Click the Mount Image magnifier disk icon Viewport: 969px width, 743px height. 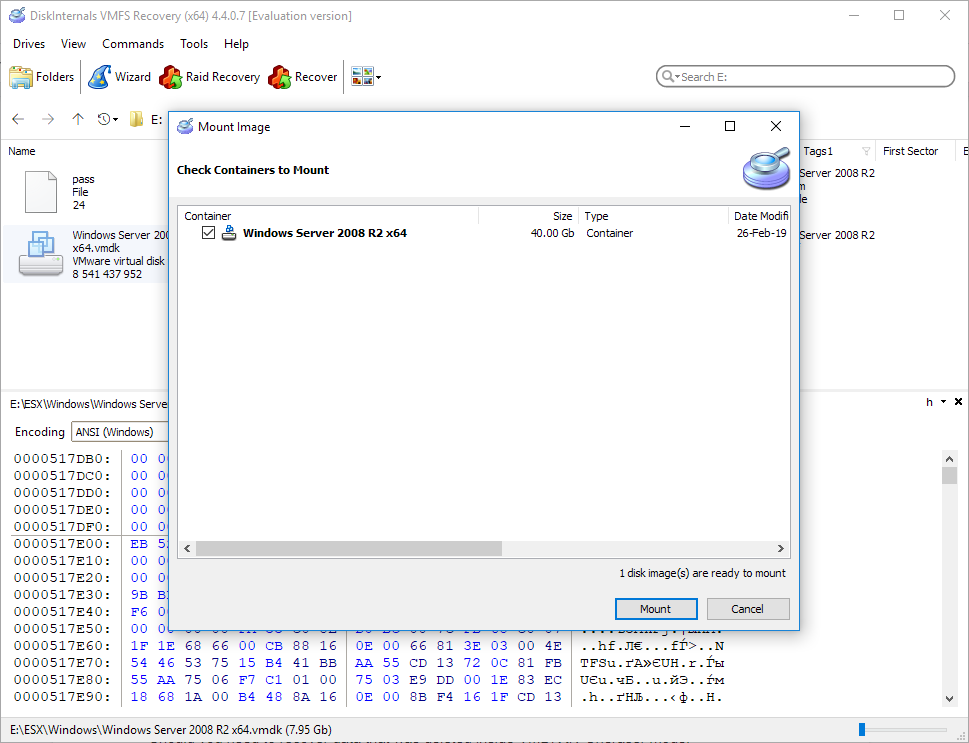pos(766,168)
